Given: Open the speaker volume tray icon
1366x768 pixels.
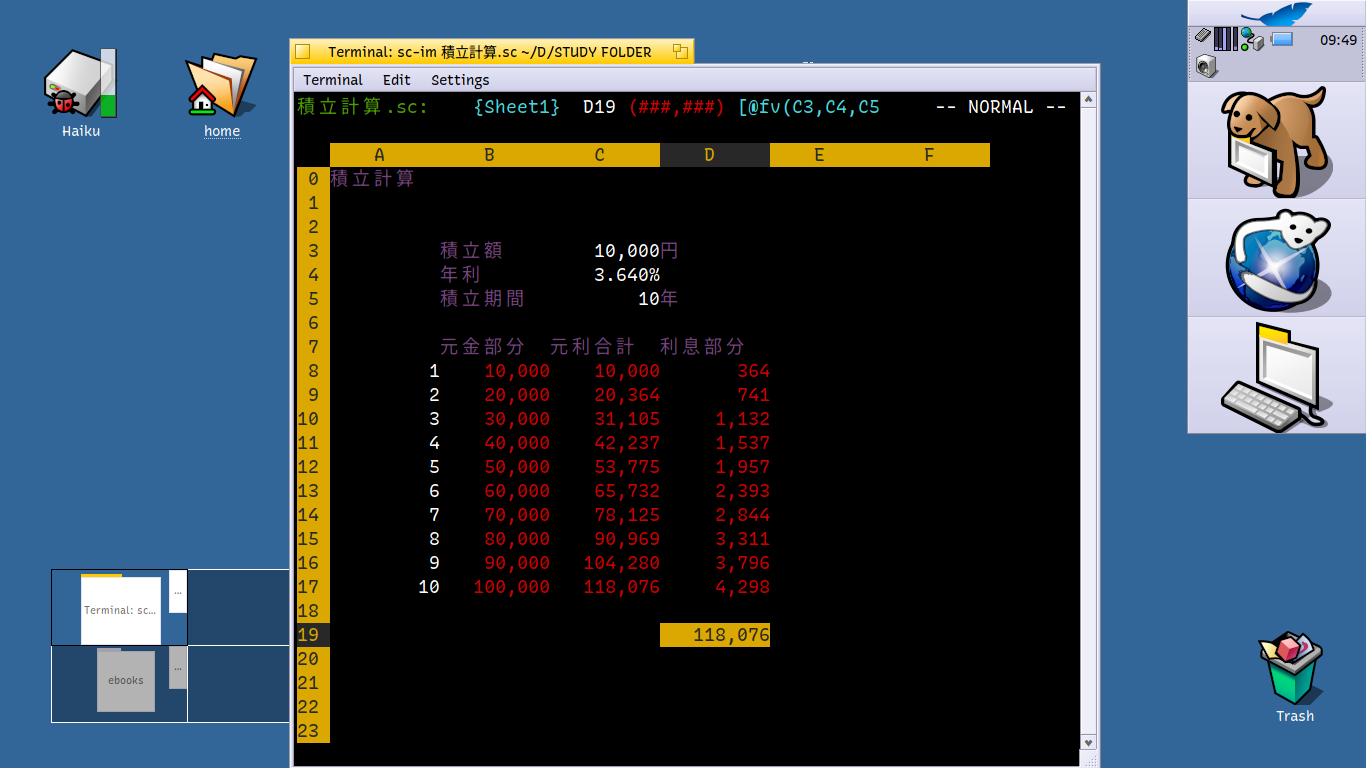Looking at the screenshot, I should click(x=1206, y=67).
